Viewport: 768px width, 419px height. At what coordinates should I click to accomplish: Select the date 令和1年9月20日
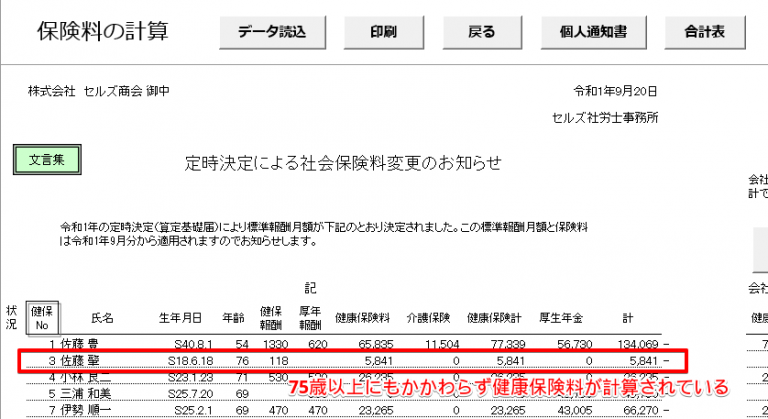coord(616,91)
